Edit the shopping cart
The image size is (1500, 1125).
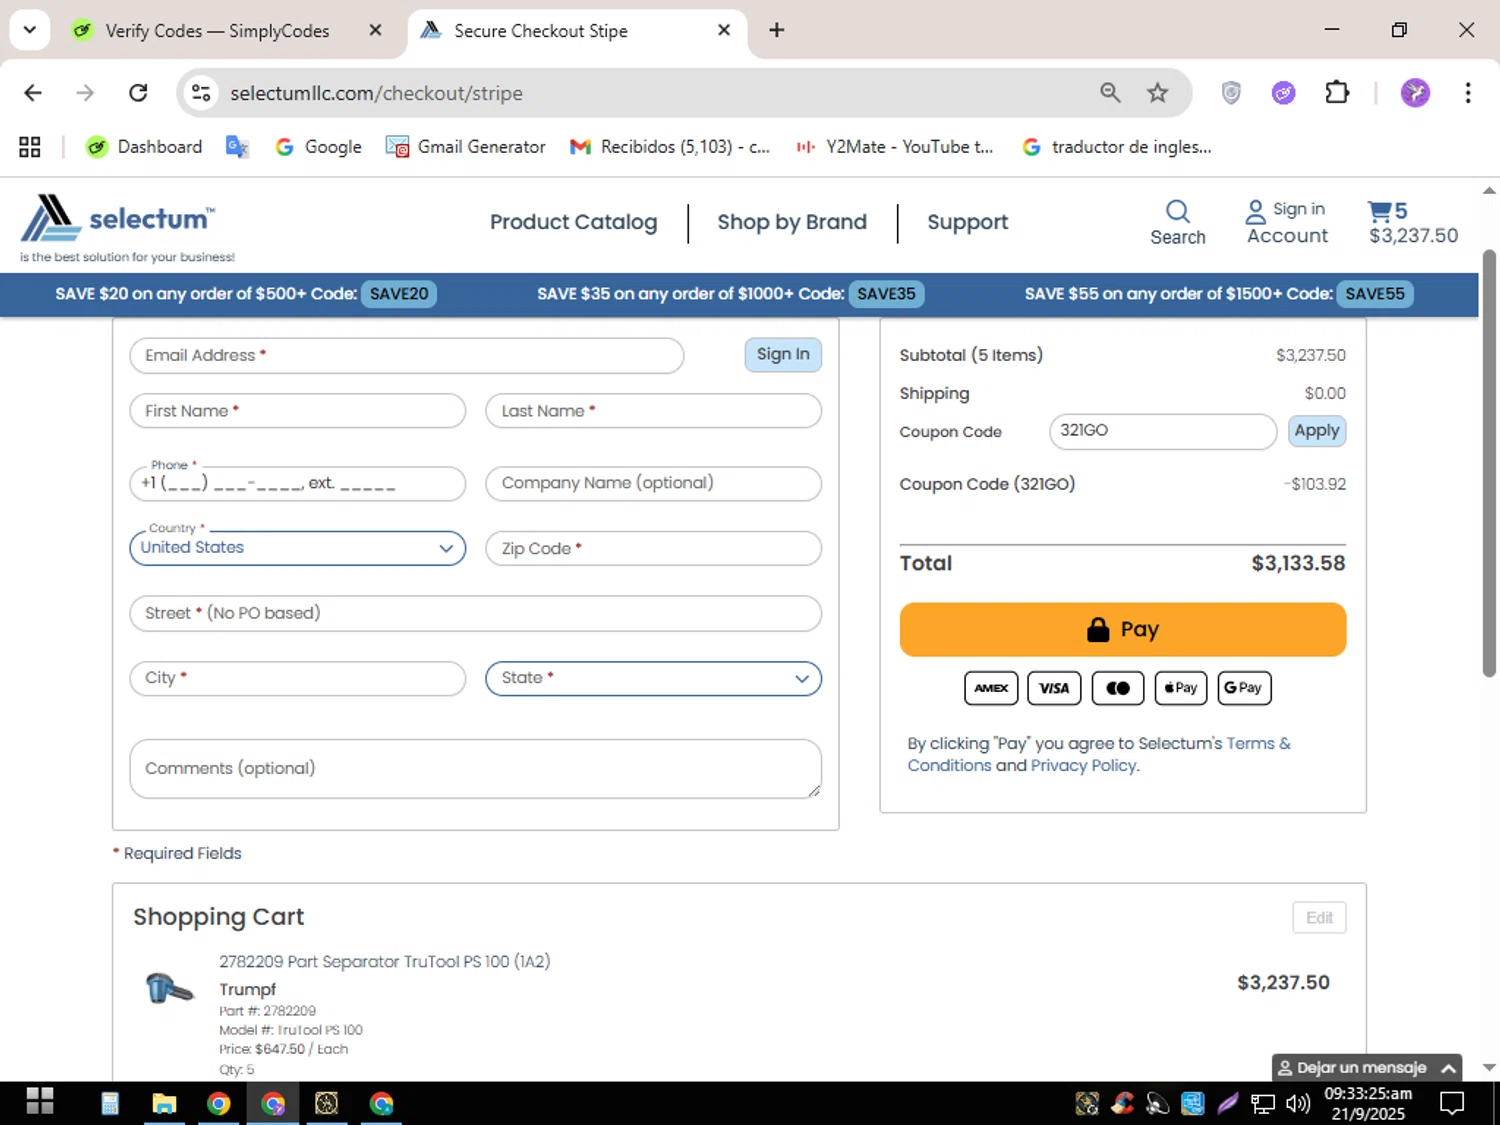(x=1319, y=917)
